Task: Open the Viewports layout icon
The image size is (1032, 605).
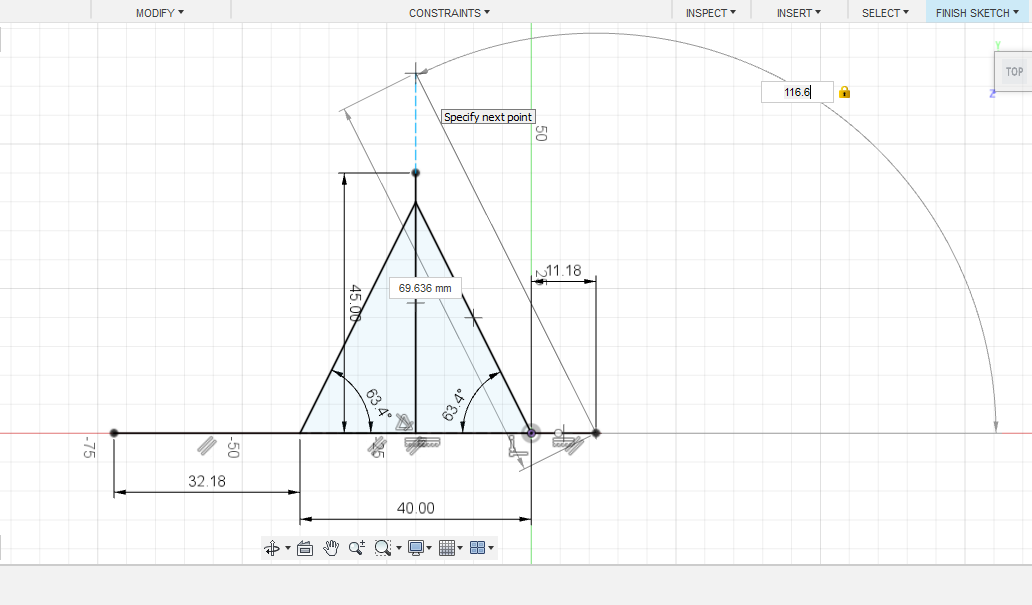Action: click(x=478, y=548)
